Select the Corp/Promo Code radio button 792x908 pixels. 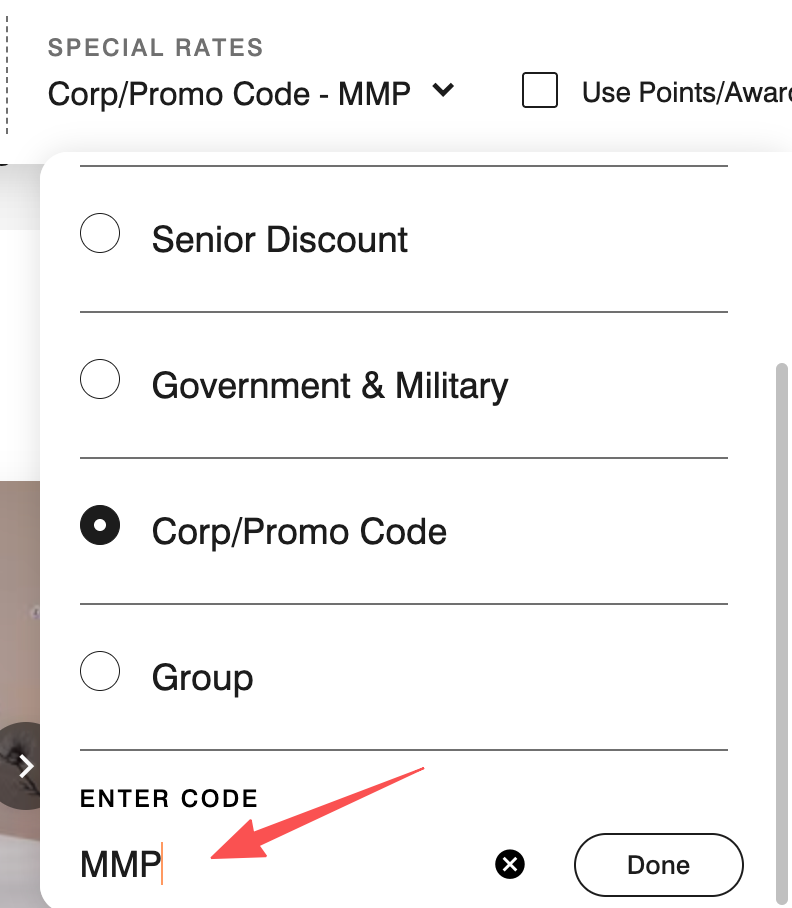click(x=100, y=526)
